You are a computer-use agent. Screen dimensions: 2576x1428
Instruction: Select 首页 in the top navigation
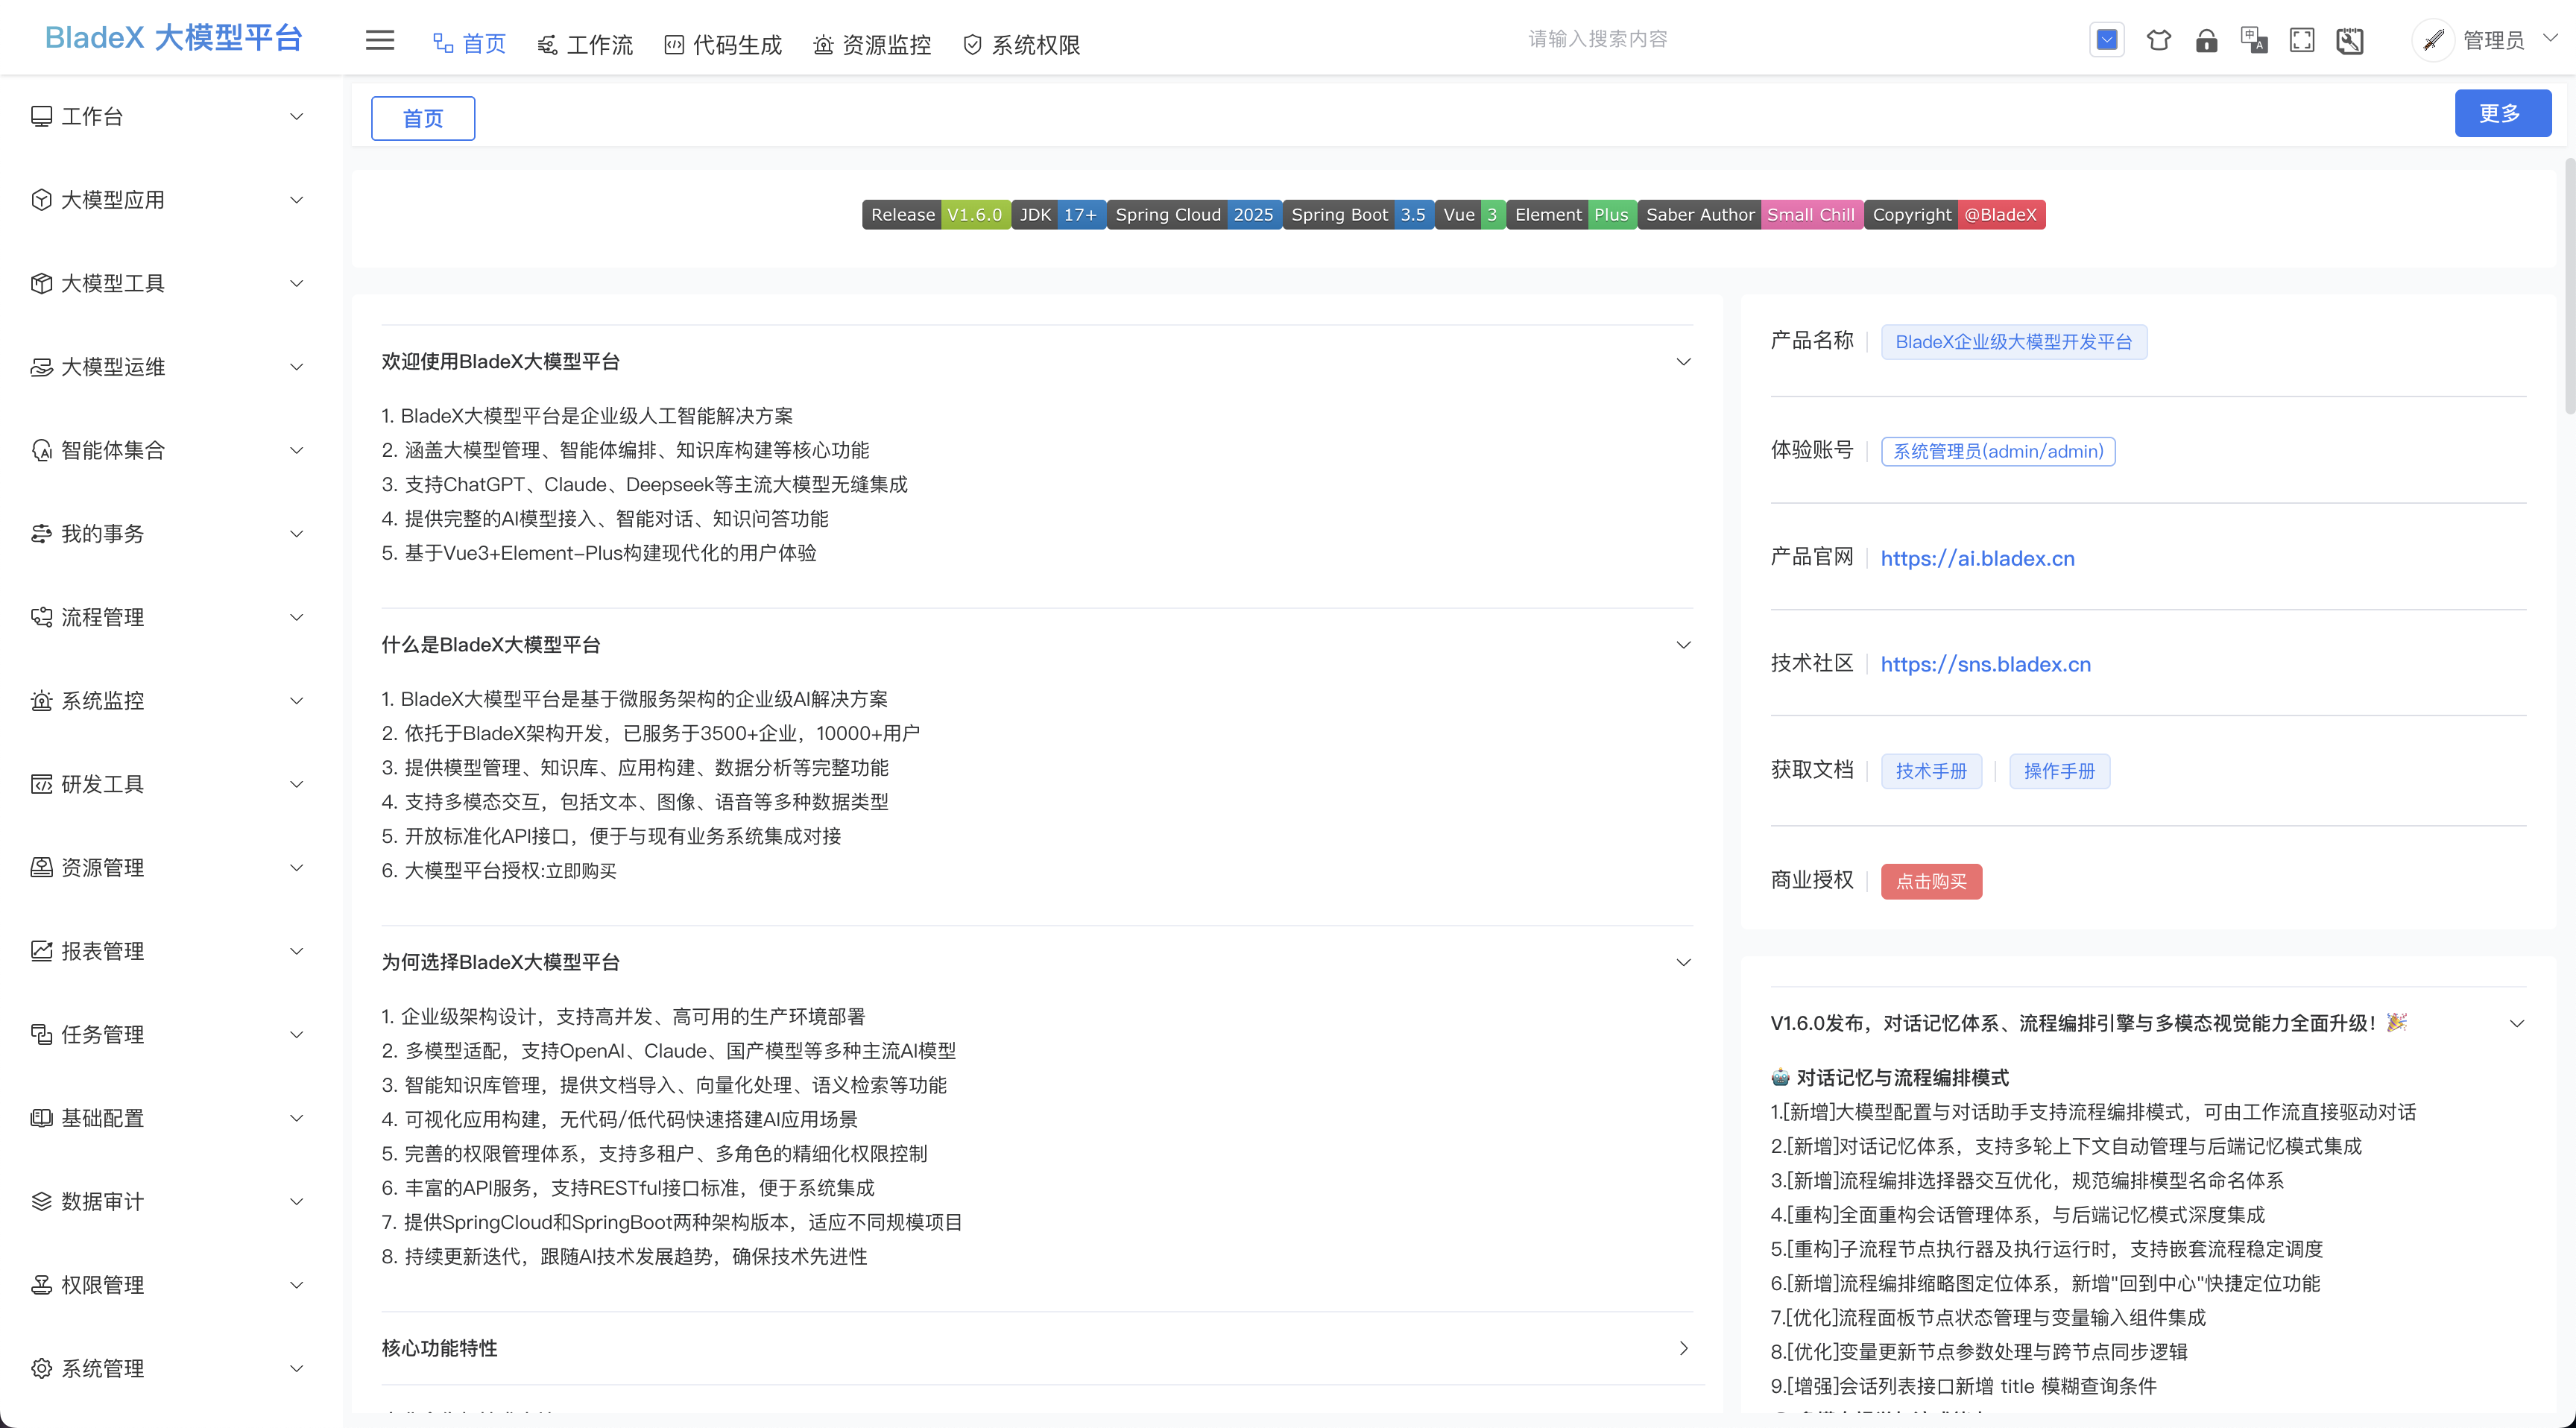tap(469, 44)
